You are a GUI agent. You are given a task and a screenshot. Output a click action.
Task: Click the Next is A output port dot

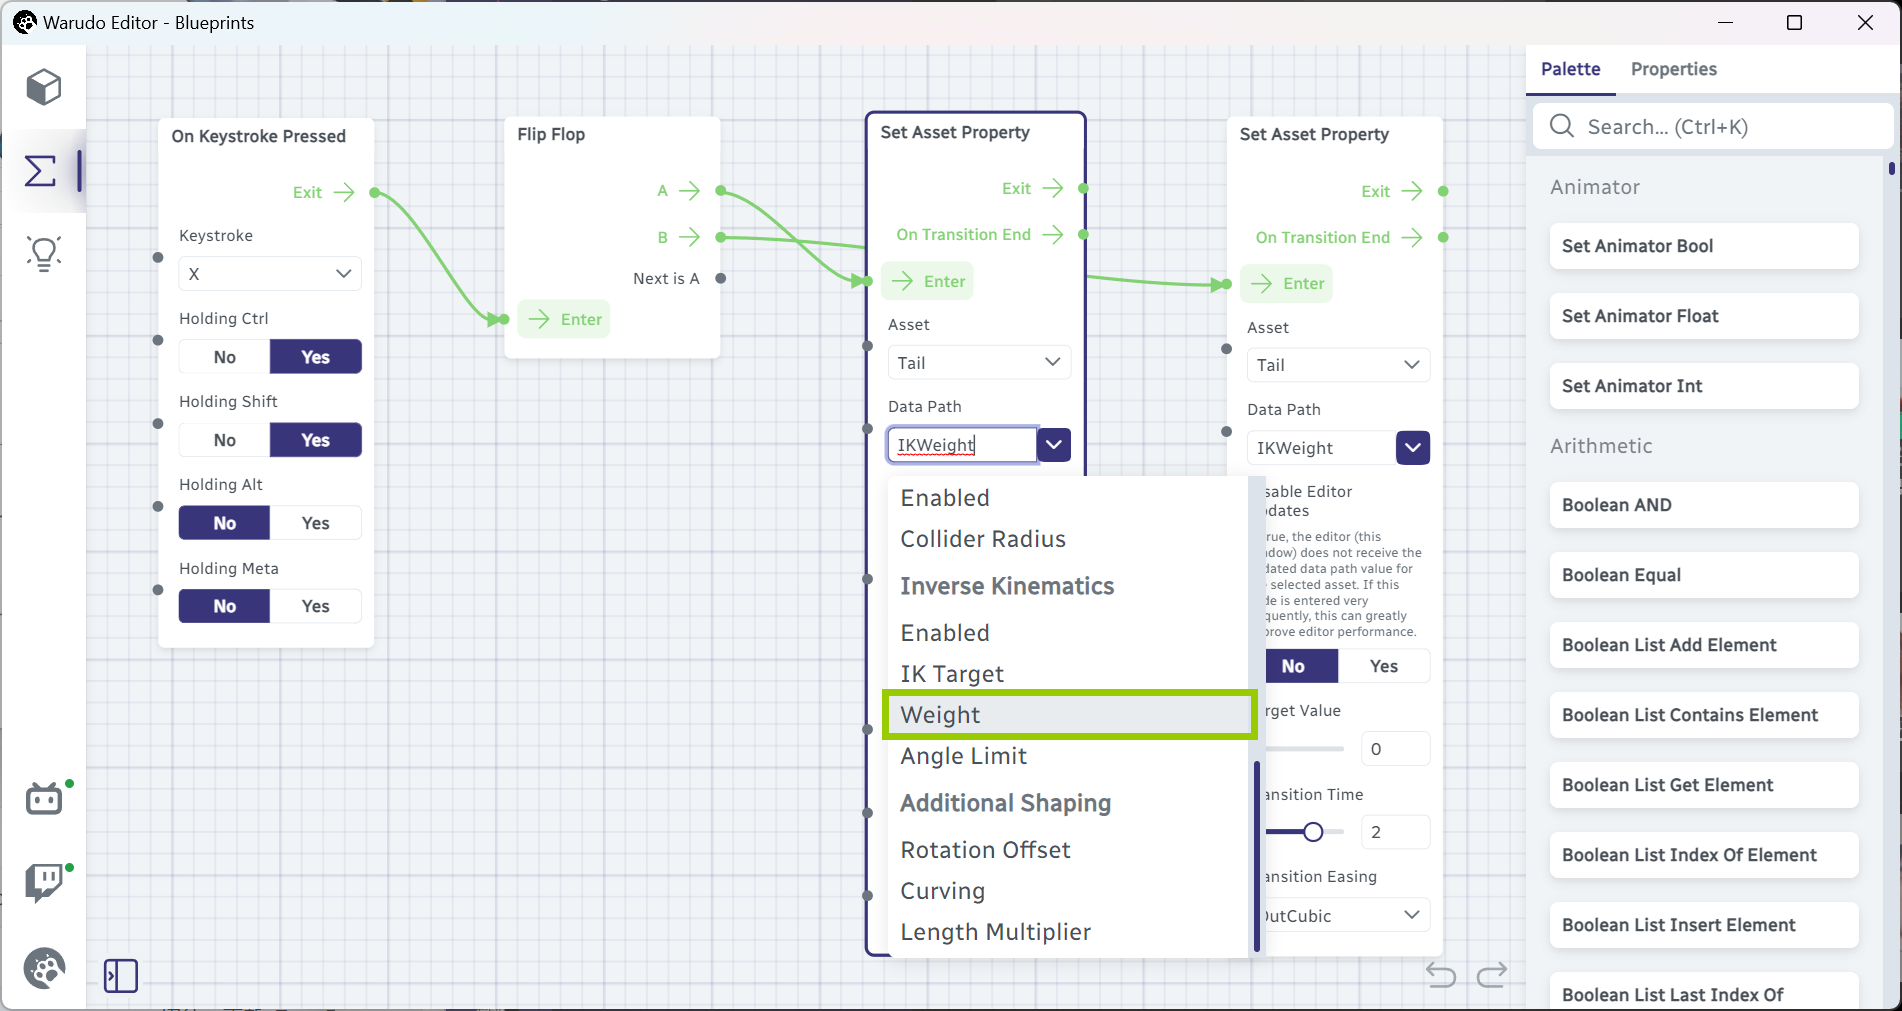721,278
